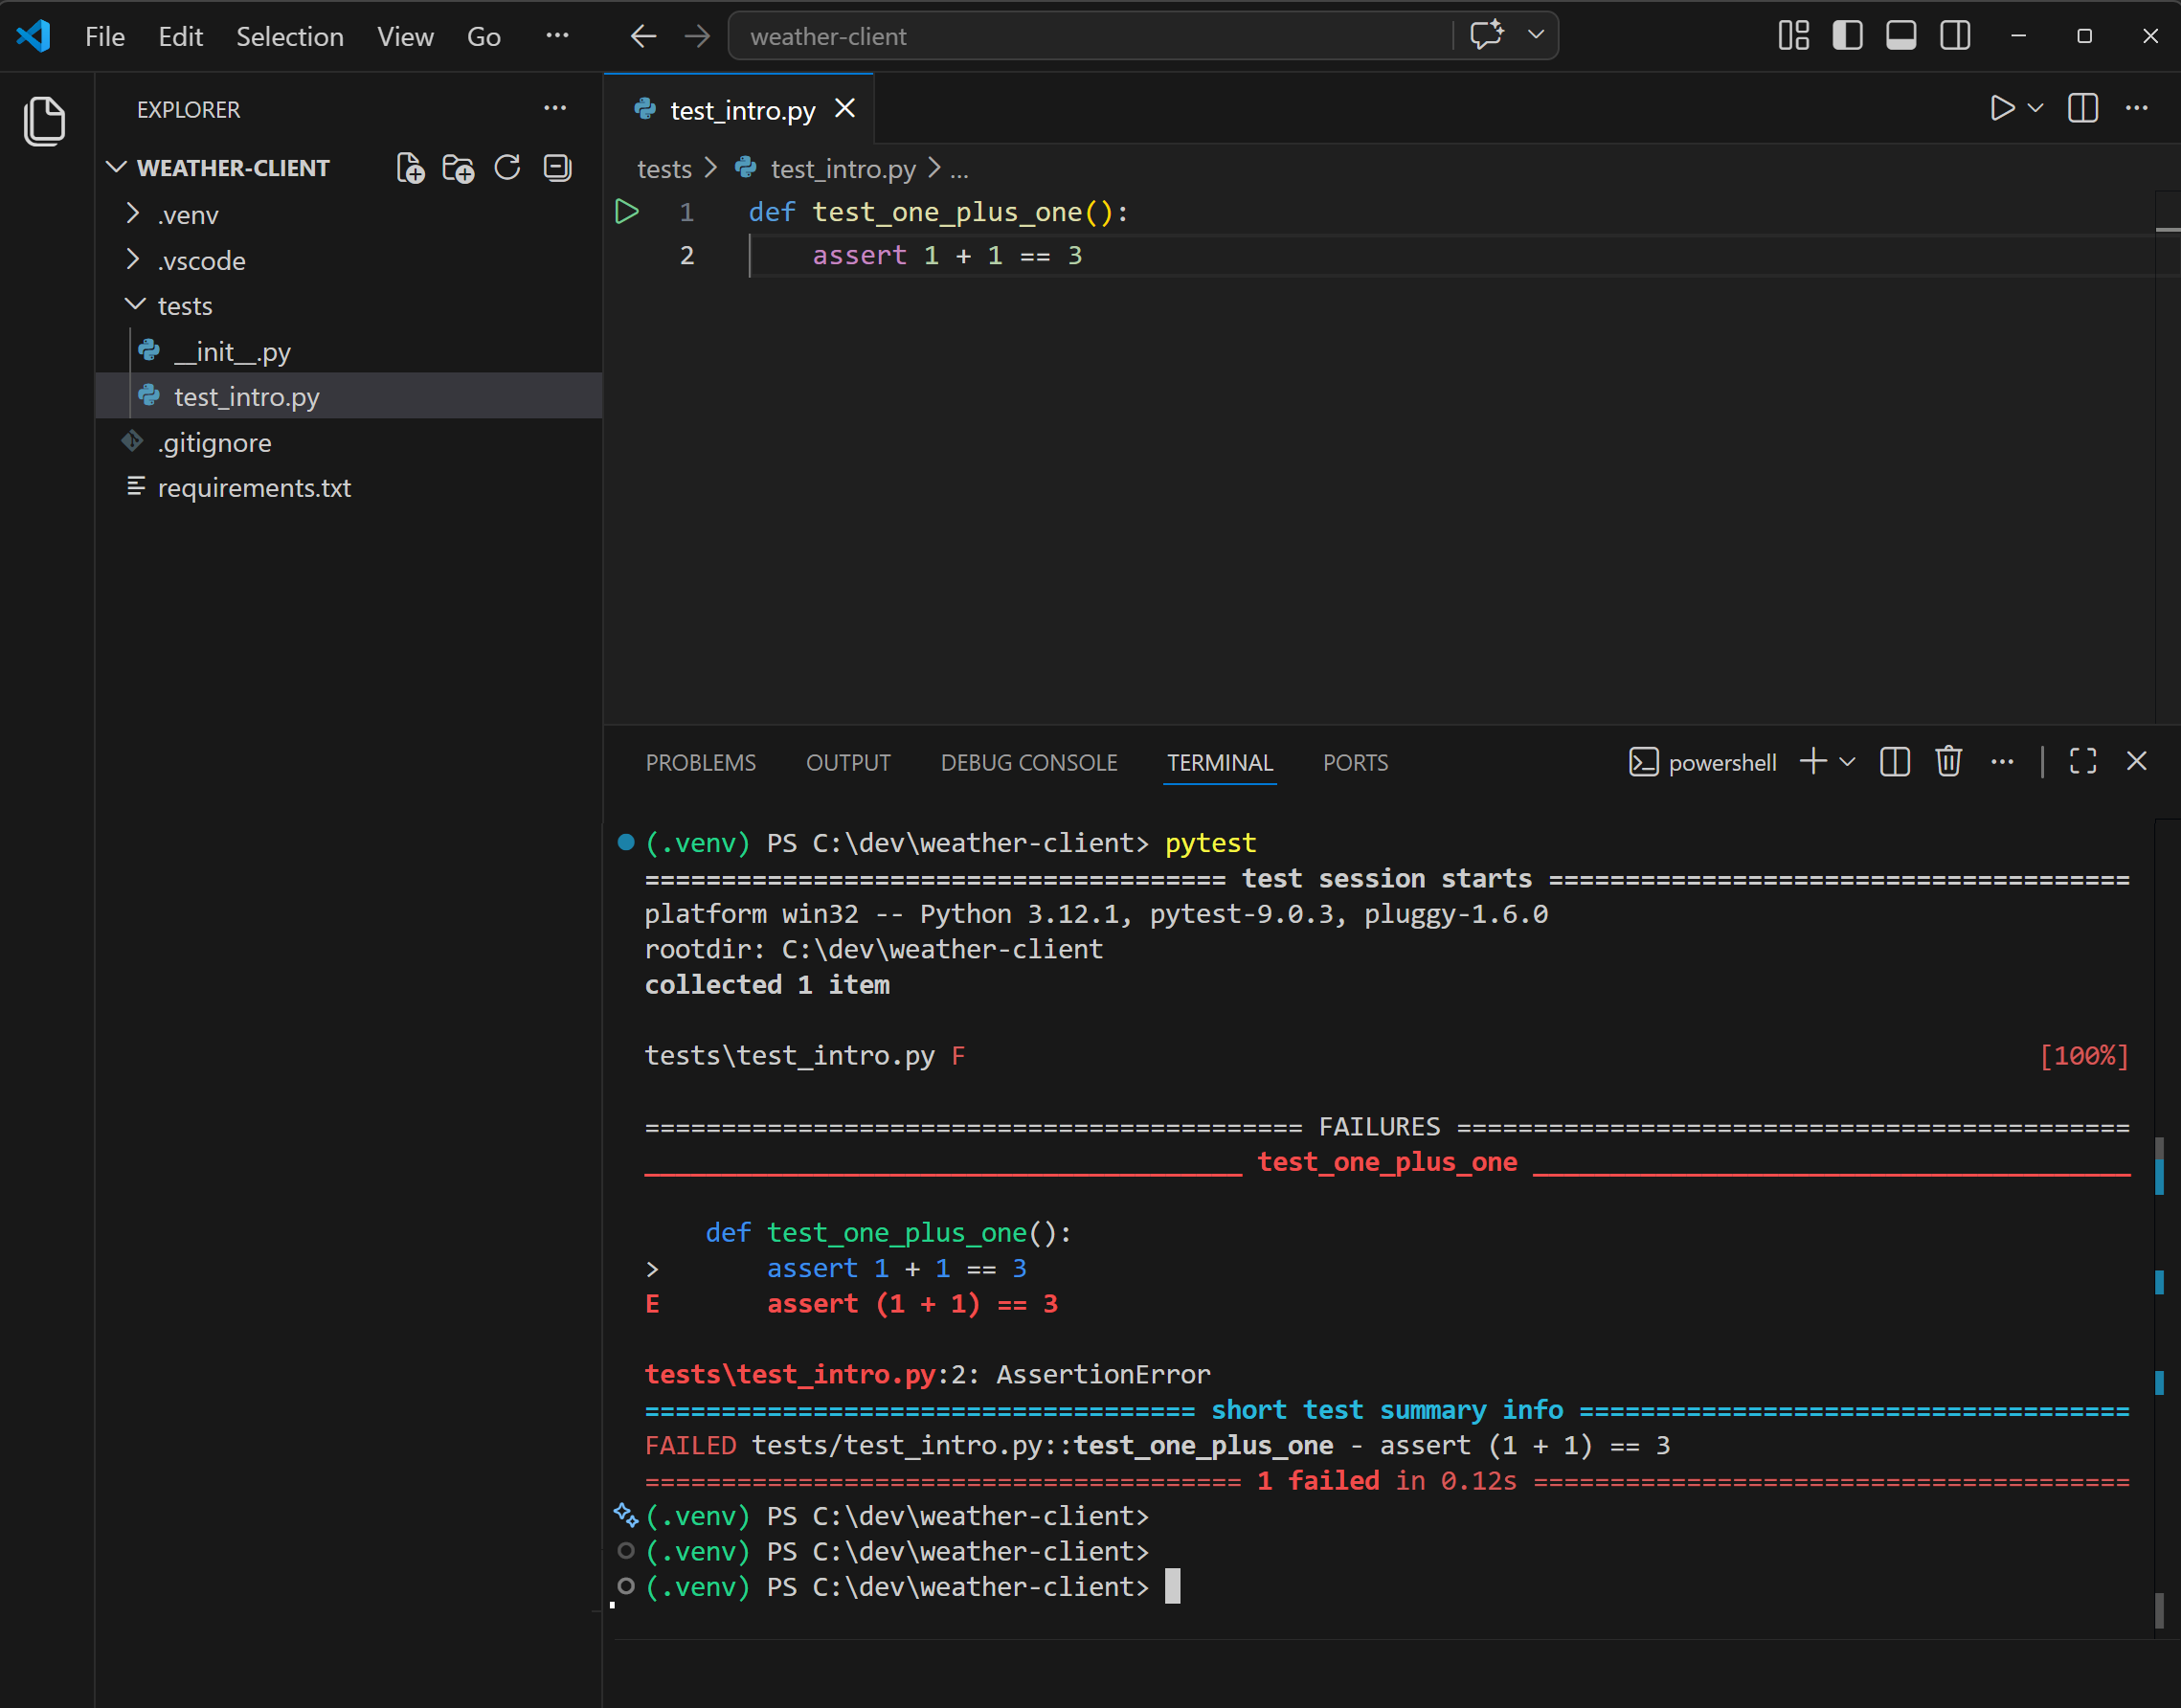
Task: Customize layout from the title bar
Action: [1794, 36]
